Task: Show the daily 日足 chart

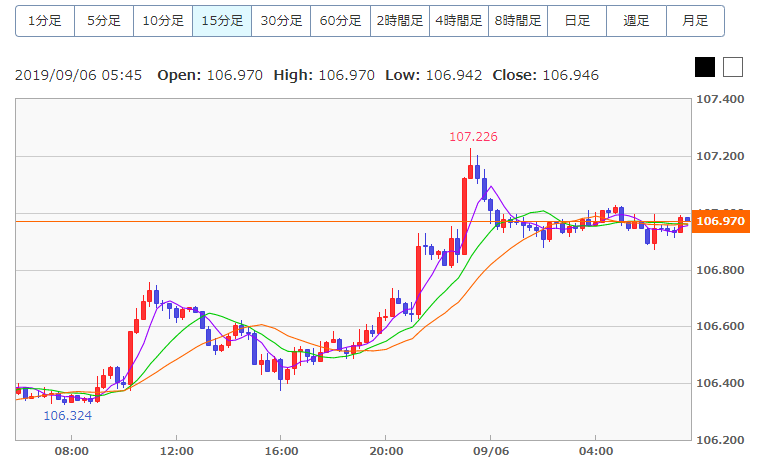Action: pos(577,21)
